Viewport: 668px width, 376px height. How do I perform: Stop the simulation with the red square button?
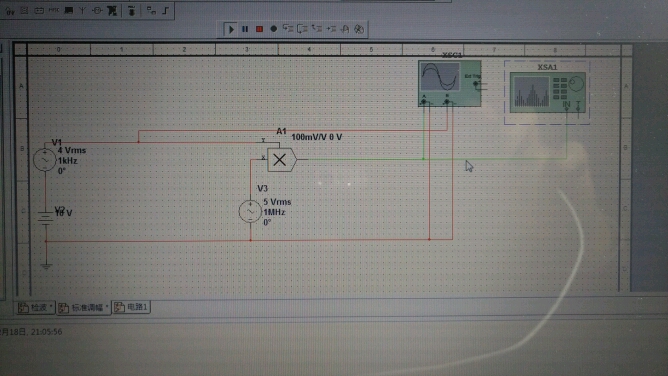[259, 29]
